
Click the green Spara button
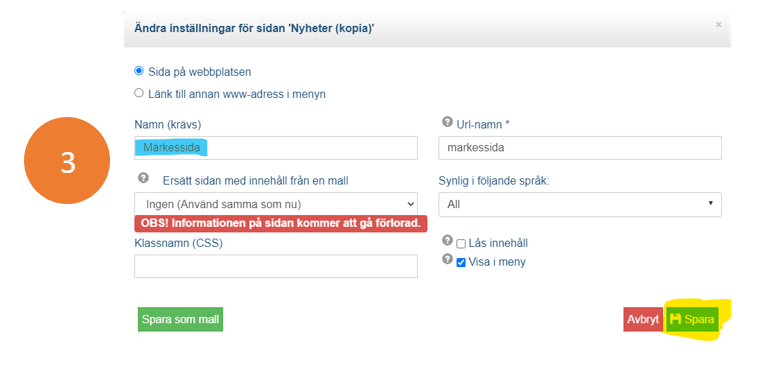[x=692, y=319]
